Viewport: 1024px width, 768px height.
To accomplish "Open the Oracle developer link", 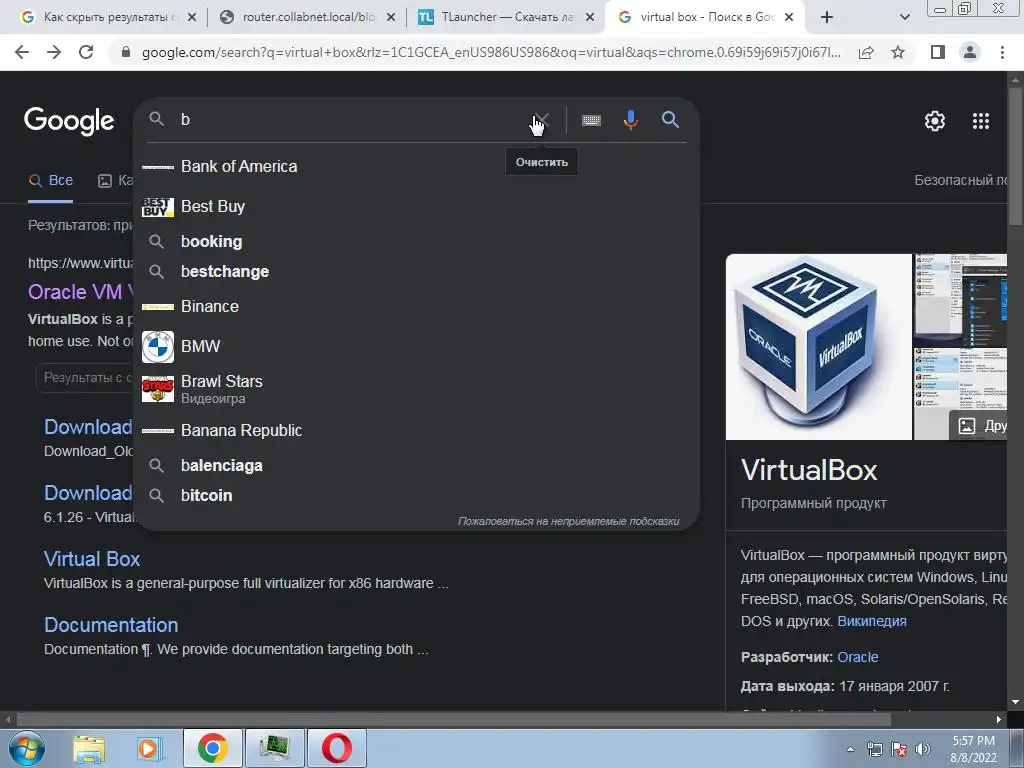I will tap(857, 657).
